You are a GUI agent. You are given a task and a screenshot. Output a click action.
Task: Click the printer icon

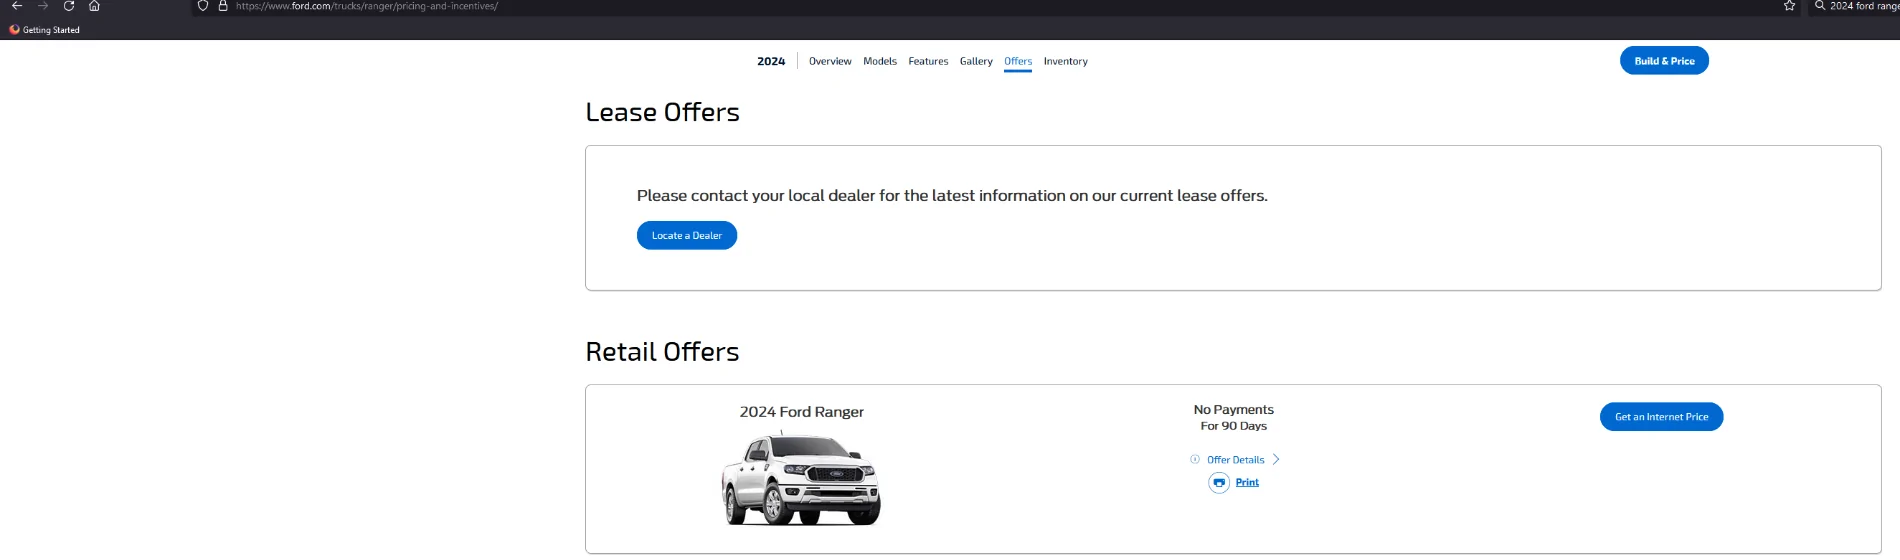[1219, 483]
